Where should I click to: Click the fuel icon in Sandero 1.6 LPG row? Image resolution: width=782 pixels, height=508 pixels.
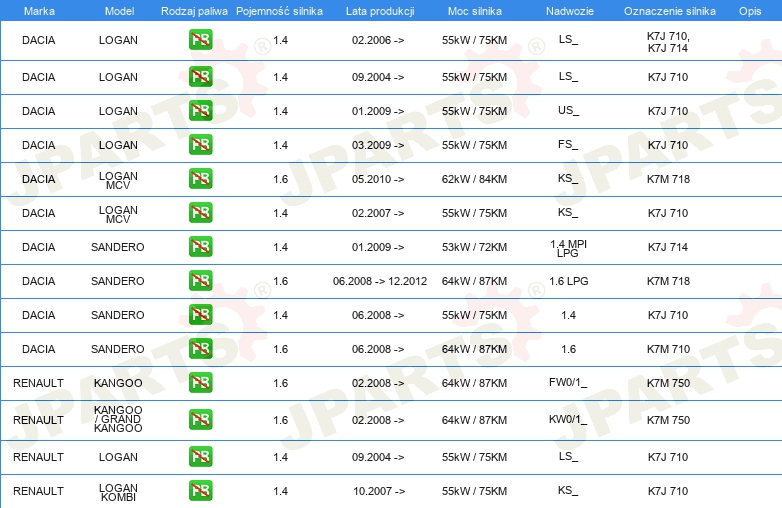(x=200, y=281)
